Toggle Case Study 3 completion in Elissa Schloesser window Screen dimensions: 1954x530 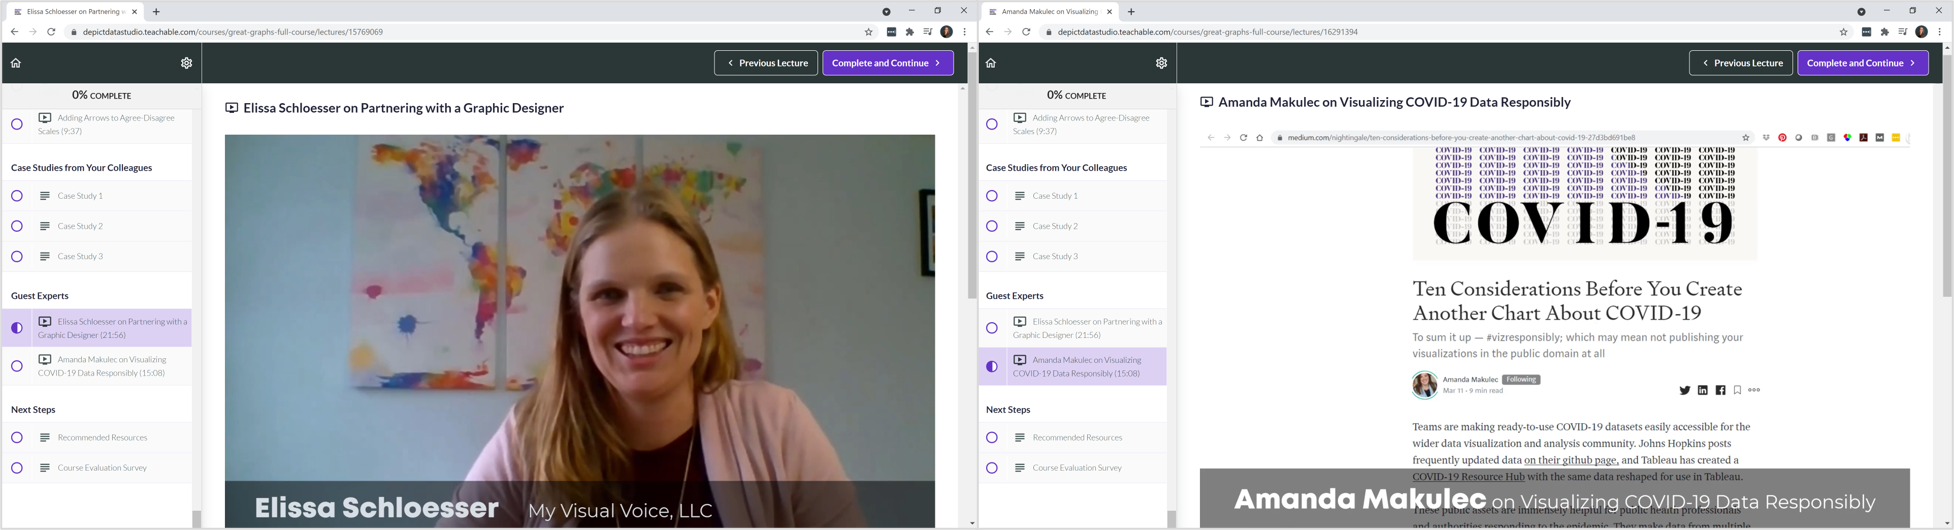pos(17,257)
